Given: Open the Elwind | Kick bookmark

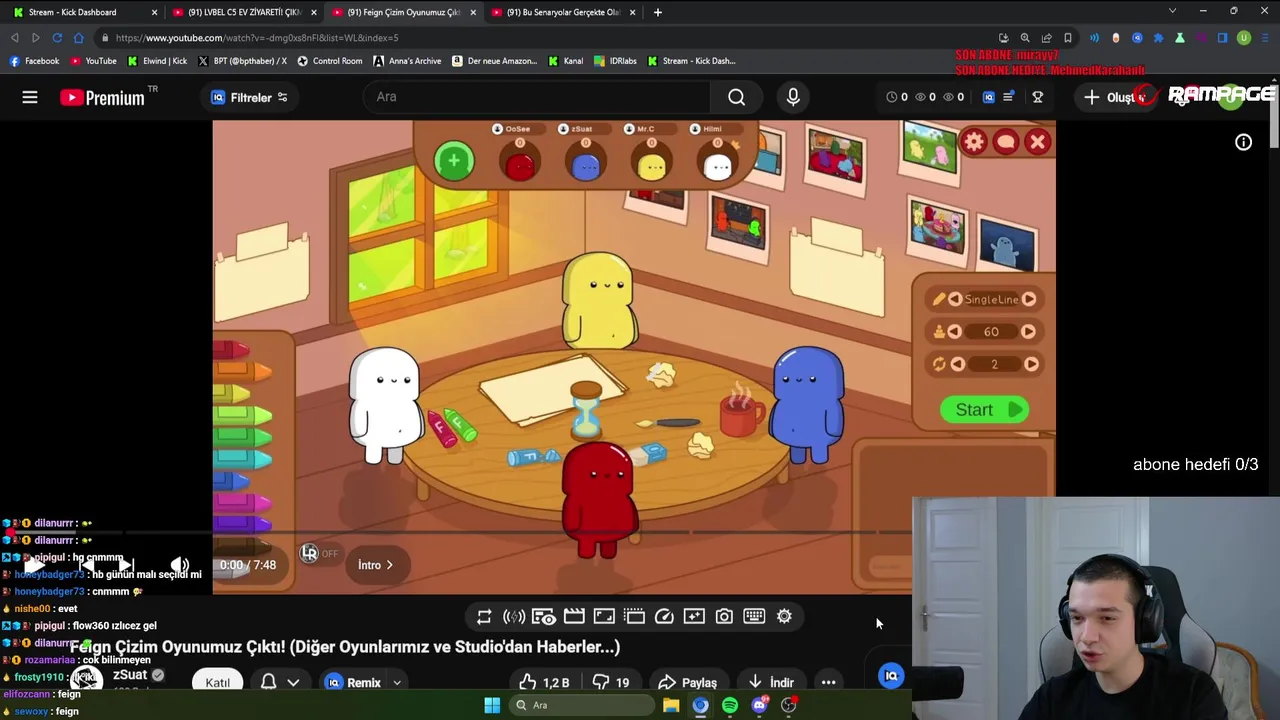Looking at the screenshot, I should tap(157, 61).
